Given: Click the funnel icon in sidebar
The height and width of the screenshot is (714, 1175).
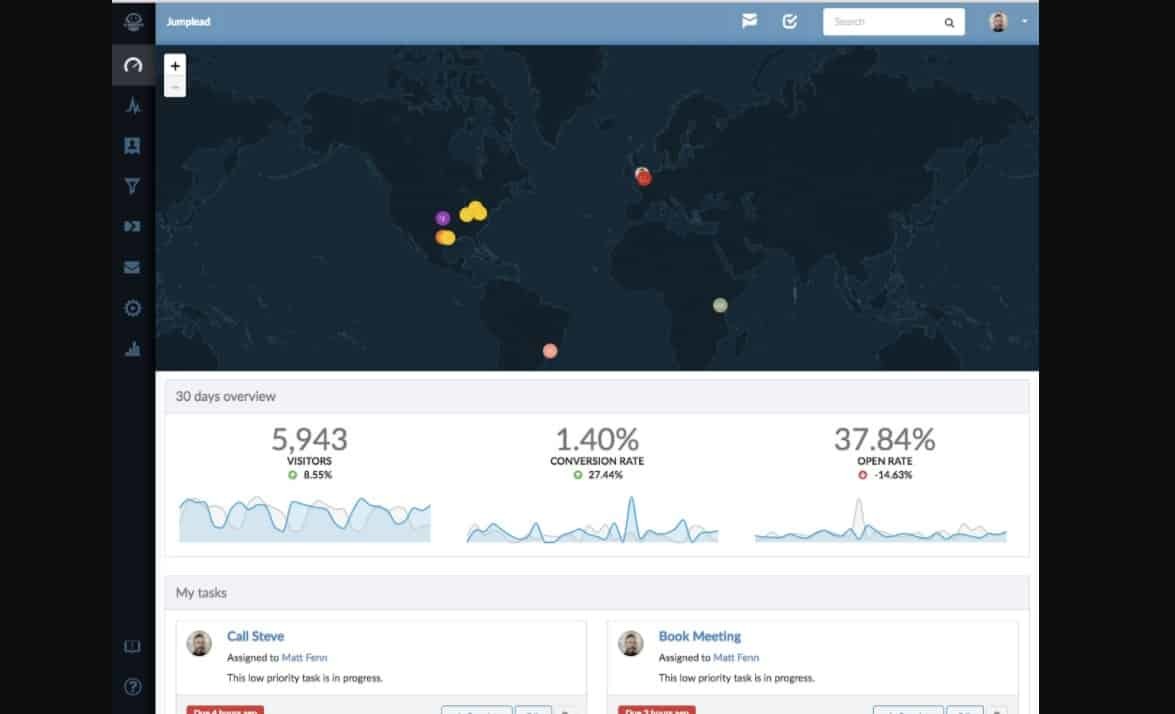Looking at the screenshot, I should pyautogui.click(x=132, y=186).
